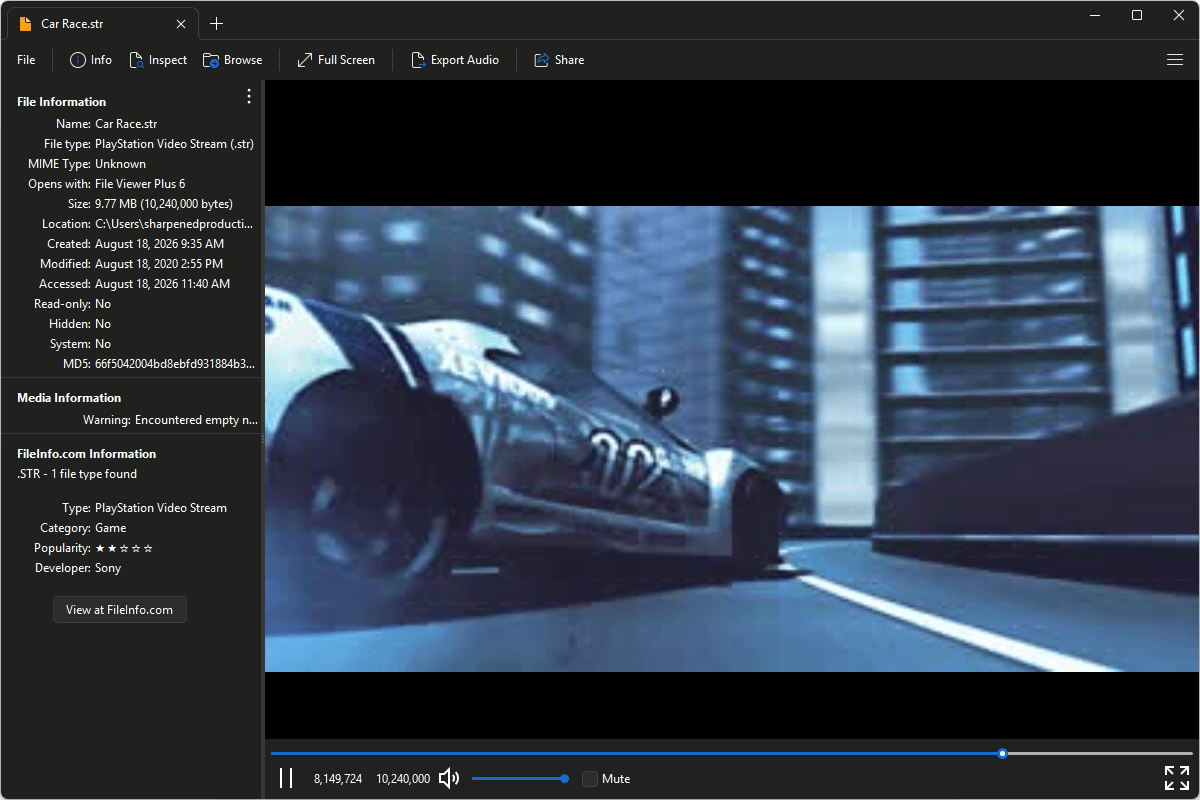Click the Accessed date August 18, 2026 11:40 AM
The image size is (1200, 800).
(163, 284)
